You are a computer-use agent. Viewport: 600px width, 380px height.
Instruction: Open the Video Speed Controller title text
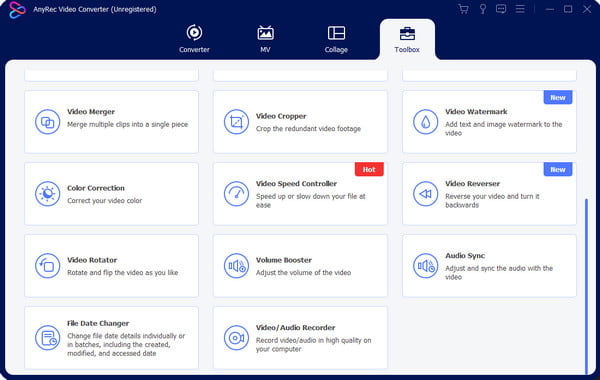click(297, 184)
